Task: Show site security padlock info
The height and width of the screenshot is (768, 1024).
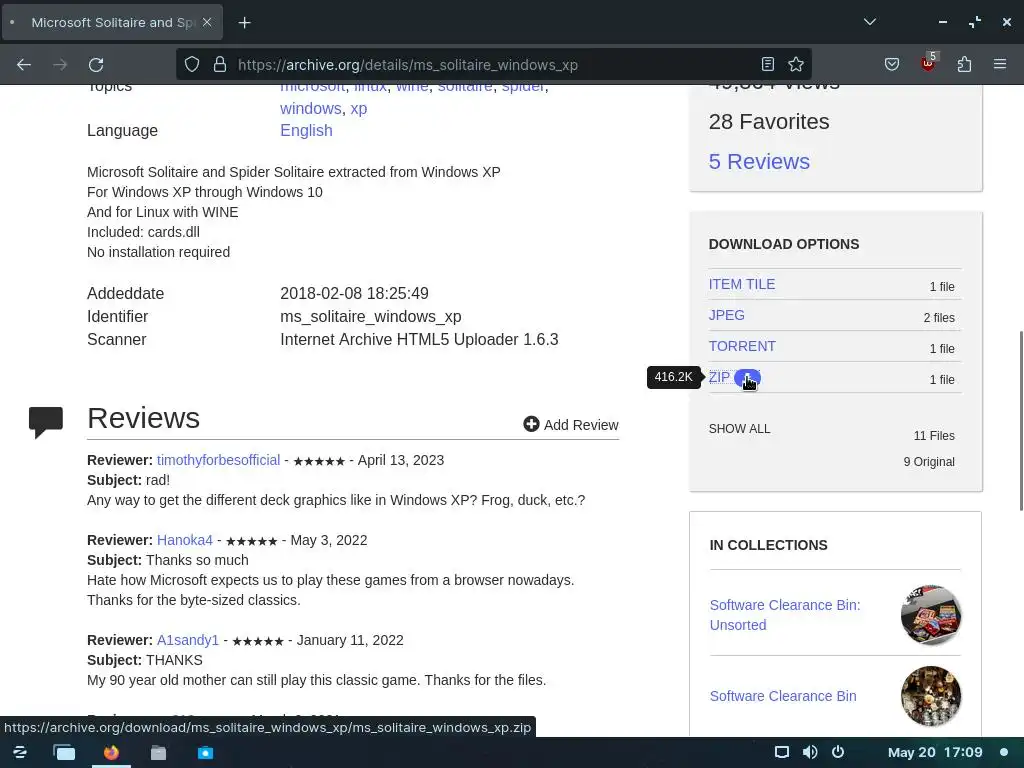Action: [x=220, y=64]
